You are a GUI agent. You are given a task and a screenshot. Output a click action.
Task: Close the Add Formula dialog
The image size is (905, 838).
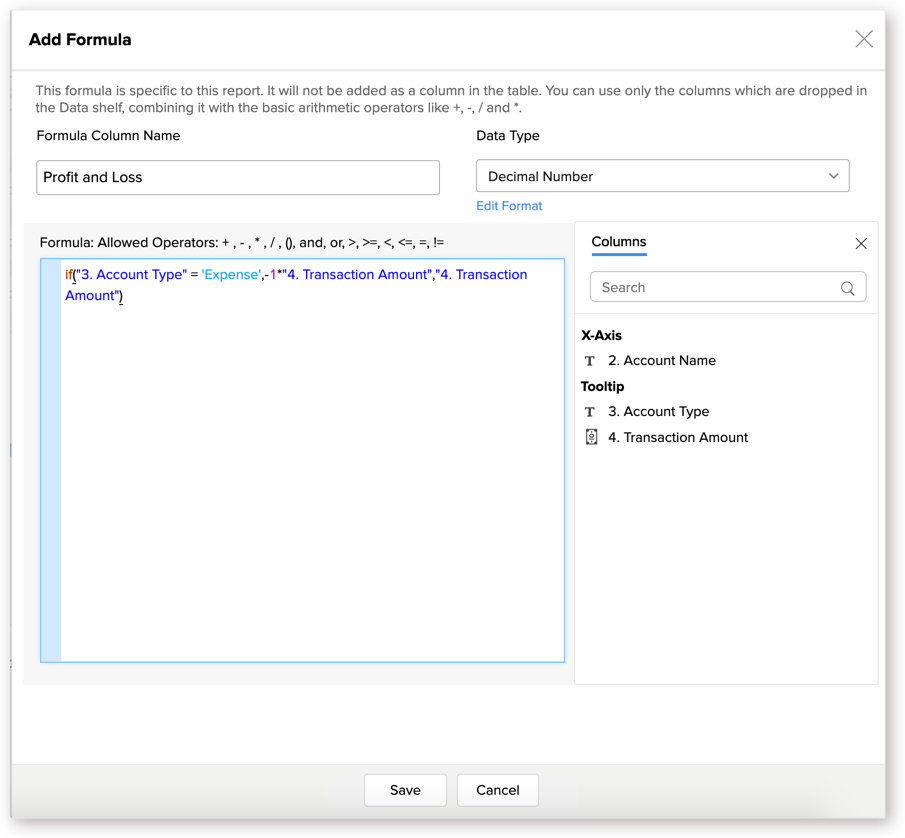coord(864,39)
